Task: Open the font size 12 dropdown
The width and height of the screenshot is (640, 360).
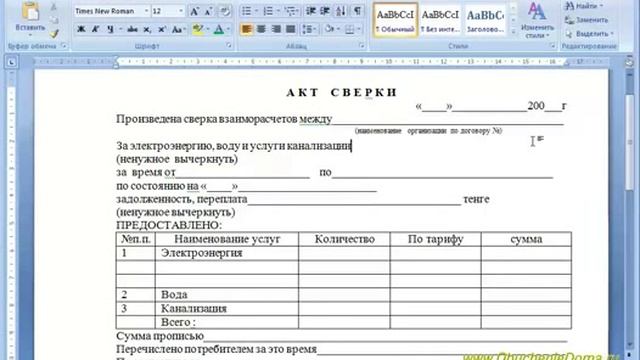Action: (x=181, y=11)
